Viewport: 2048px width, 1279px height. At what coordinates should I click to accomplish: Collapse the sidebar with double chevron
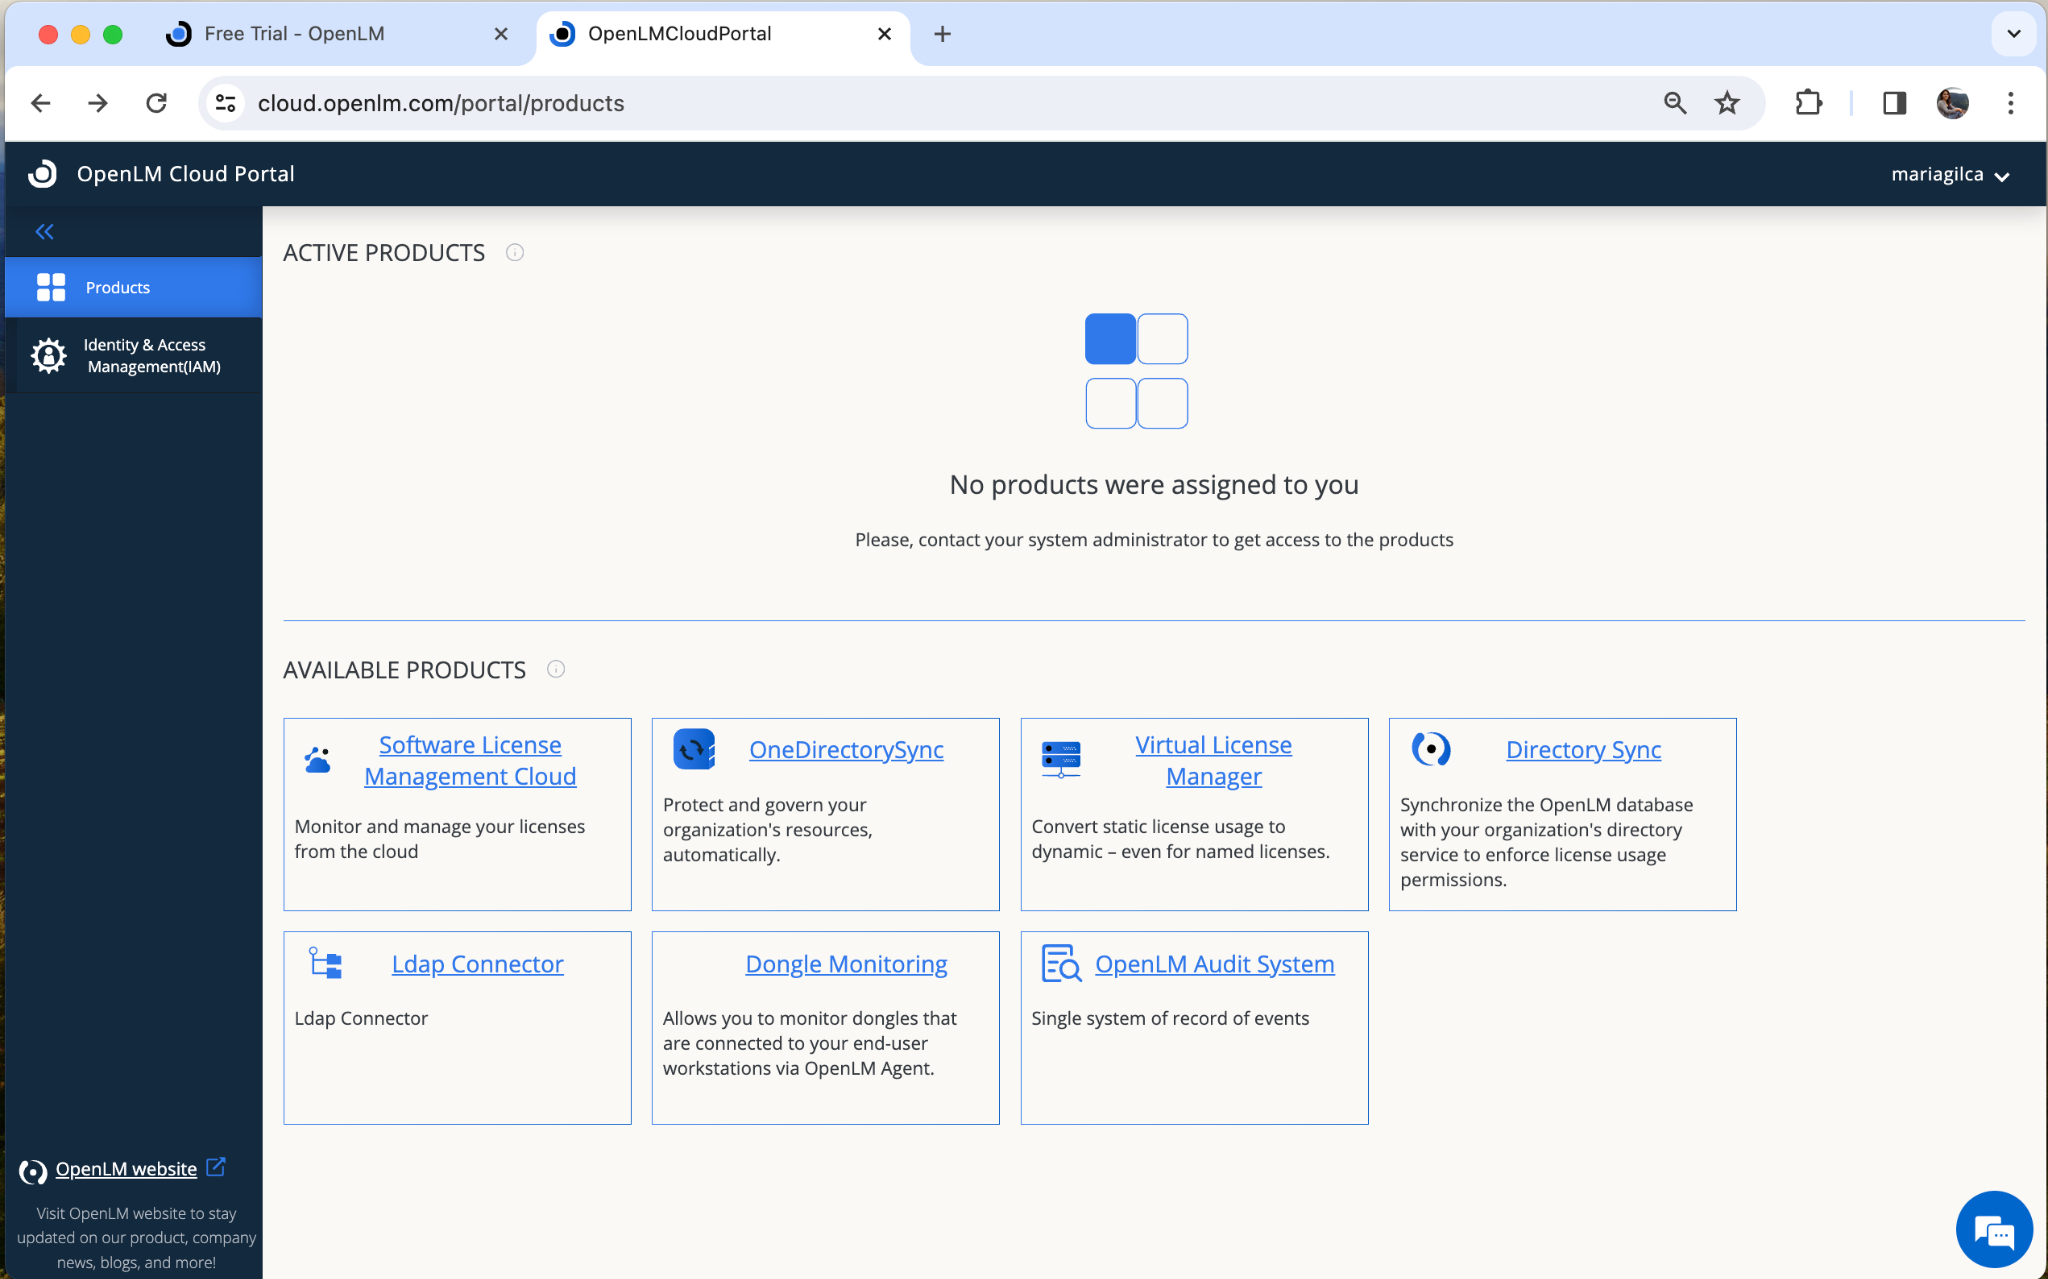[44, 232]
